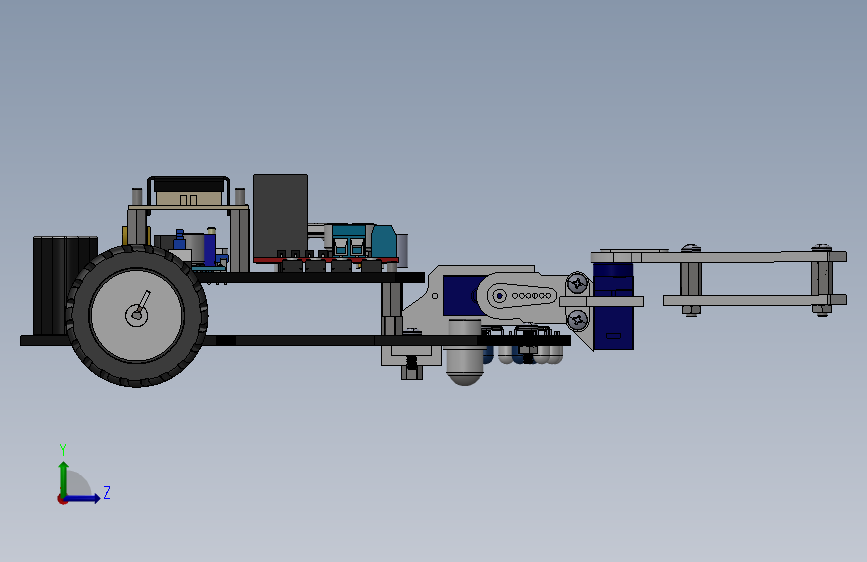Click the blue Z axis arrow of triad
The width and height of the screenshot is (867, 562).
click(83, 498)
